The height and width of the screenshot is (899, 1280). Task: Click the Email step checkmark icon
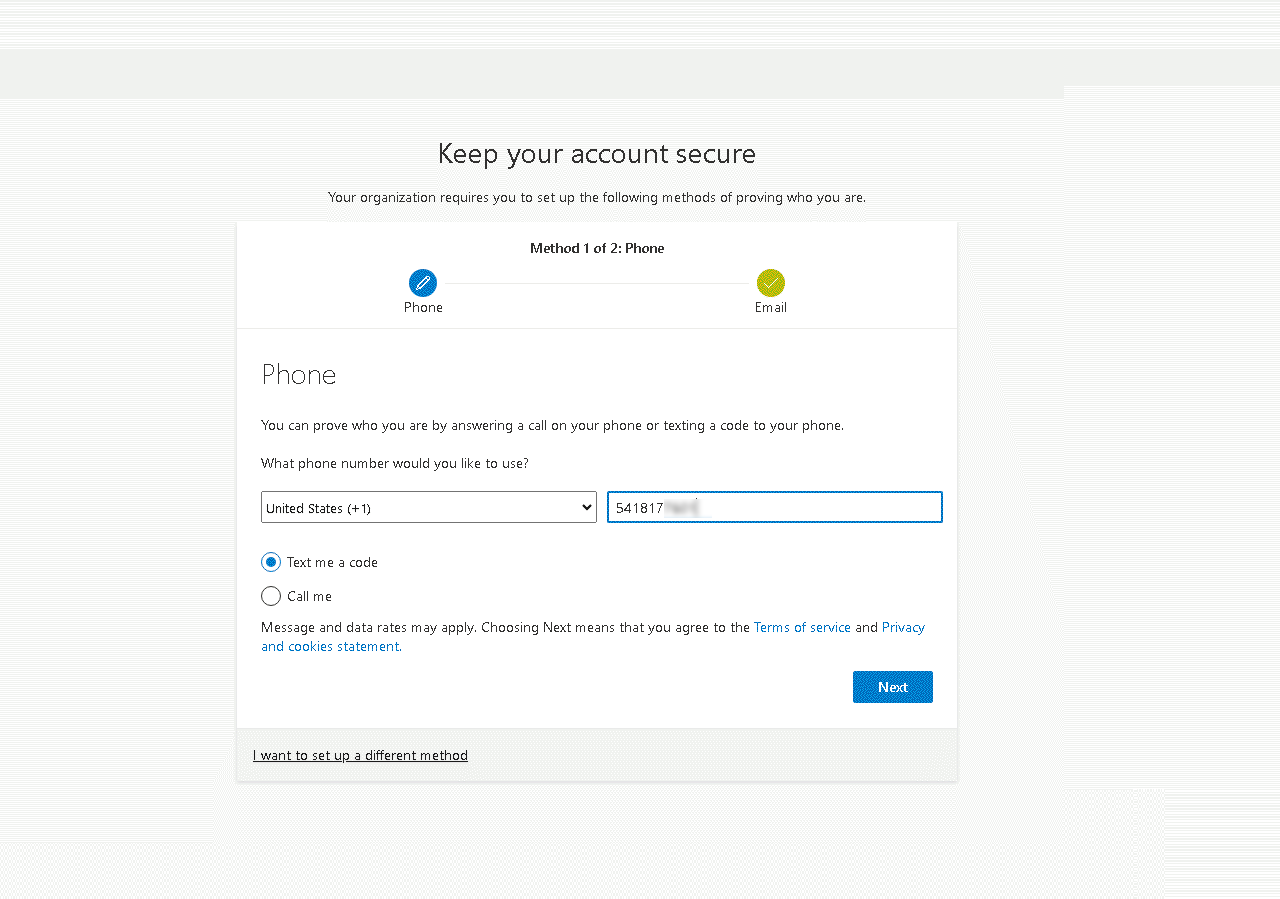770,283
